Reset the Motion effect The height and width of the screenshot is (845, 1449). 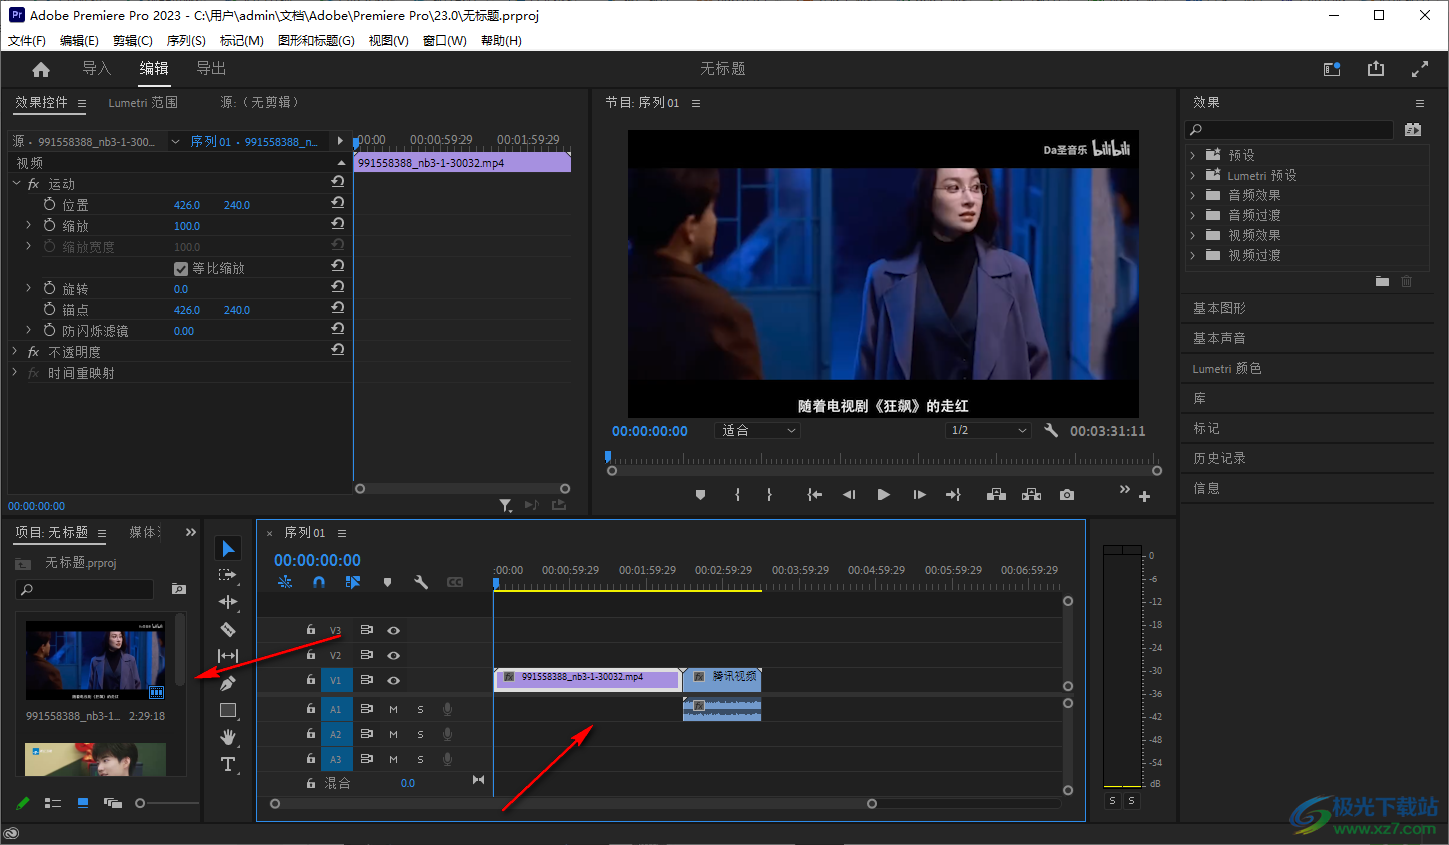pos(338,183)
